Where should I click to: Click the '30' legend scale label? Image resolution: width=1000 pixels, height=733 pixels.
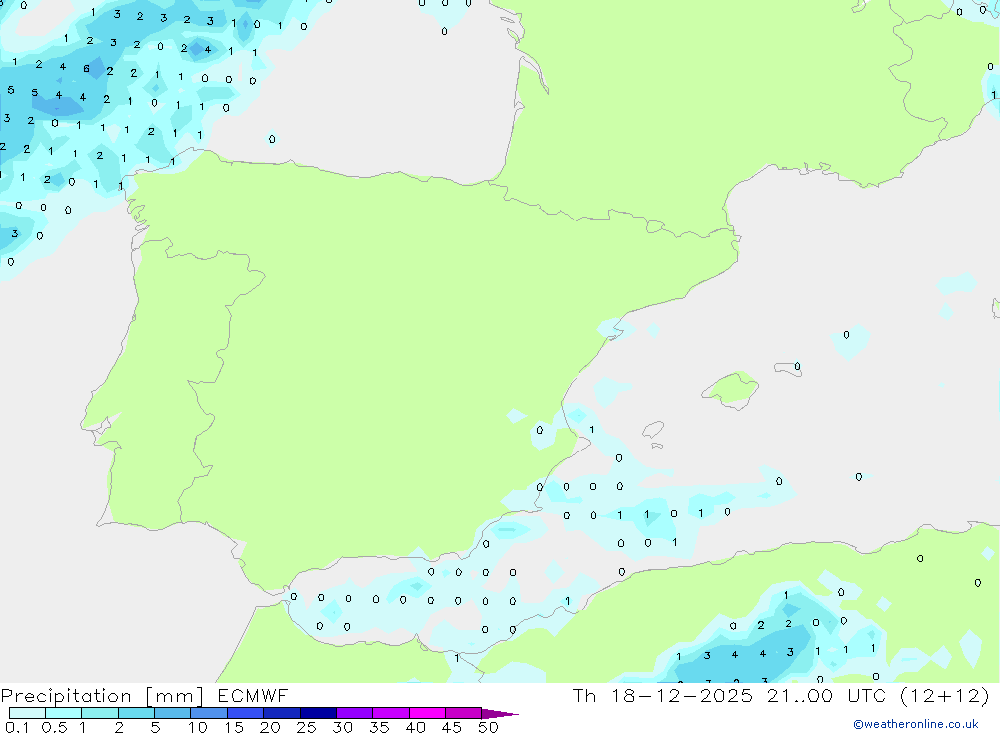click(x=342, y=727)
